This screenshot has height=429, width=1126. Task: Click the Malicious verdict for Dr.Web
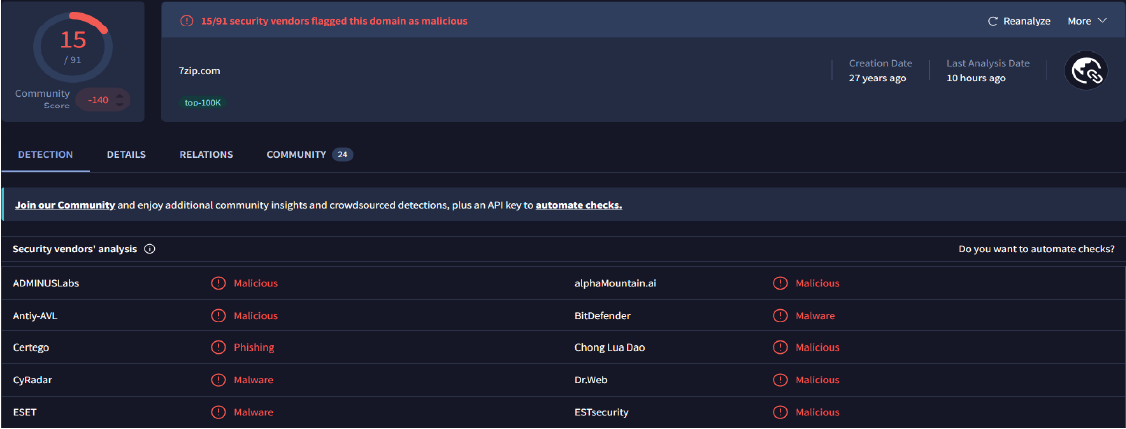817,379
